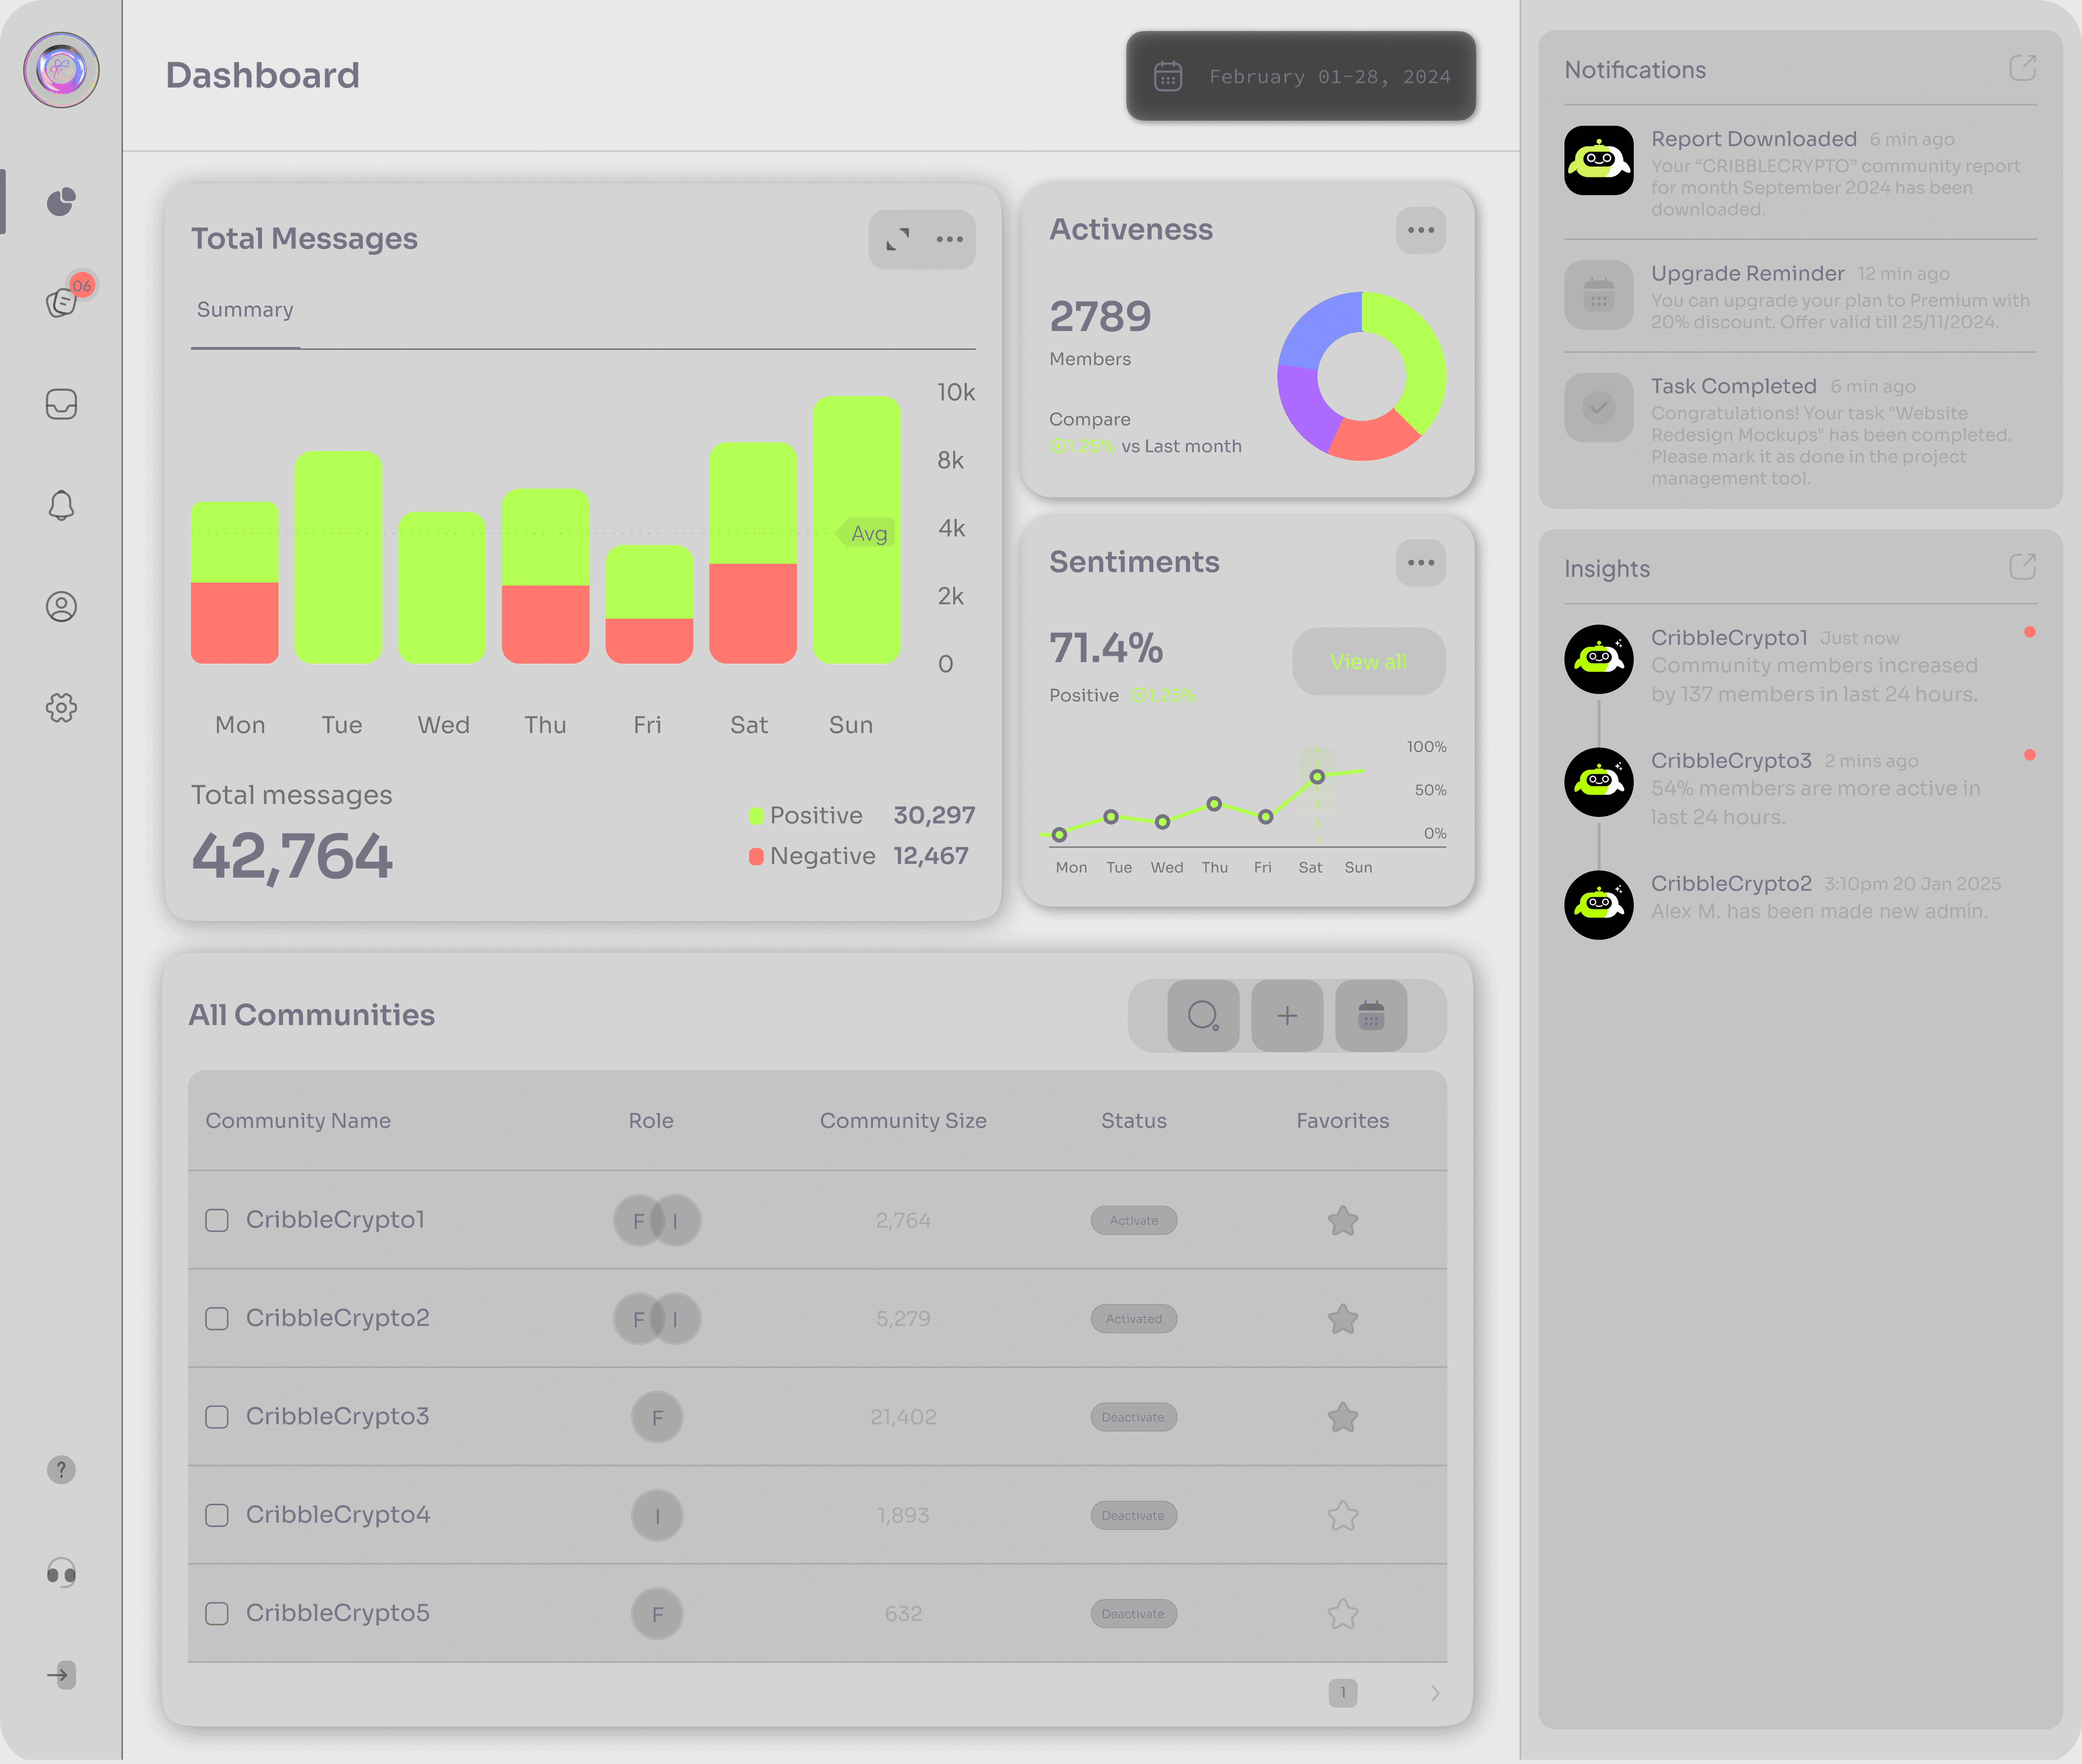Image resolution: width=2082 pixels, height=1764 pixels.
Task: Open the Sentiments card three-dot menu
Action: click(1420, 563)
